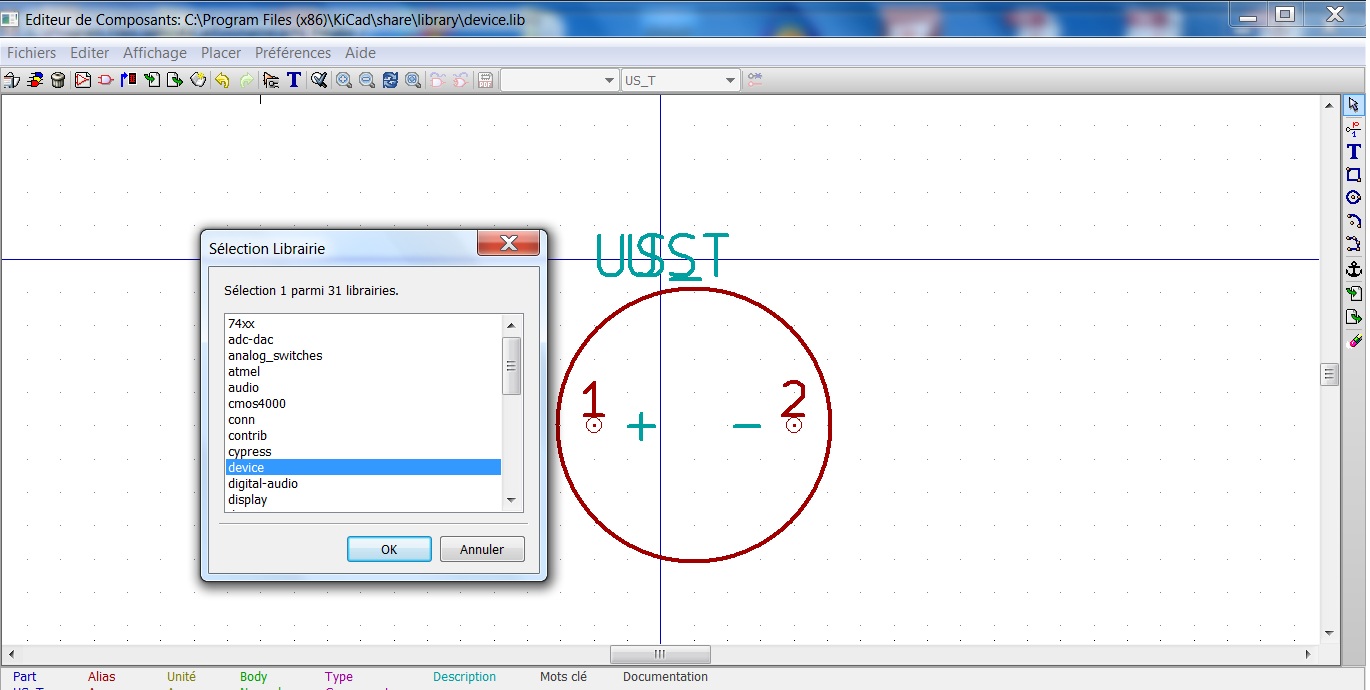
Task: Select the add pin tool
Action: point(1354,128)
